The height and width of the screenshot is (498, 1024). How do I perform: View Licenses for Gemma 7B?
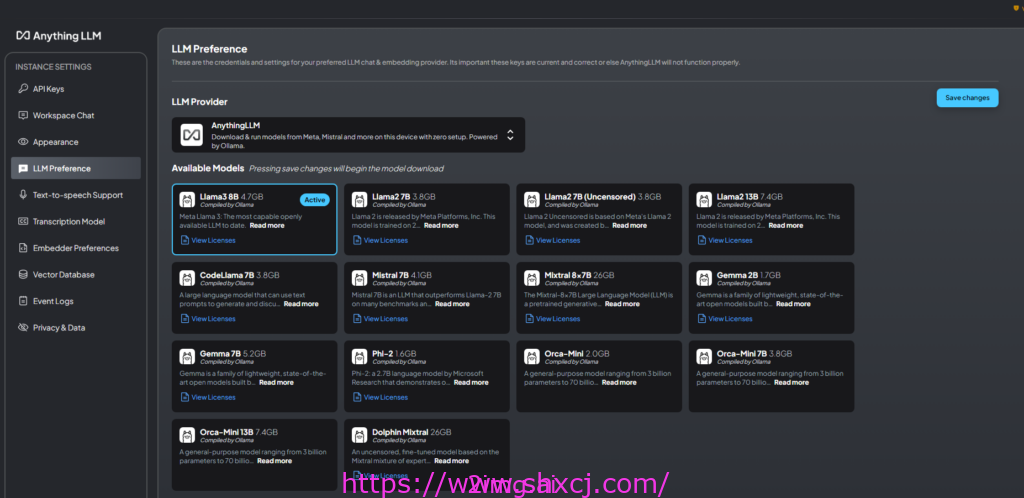coord(208,397)
